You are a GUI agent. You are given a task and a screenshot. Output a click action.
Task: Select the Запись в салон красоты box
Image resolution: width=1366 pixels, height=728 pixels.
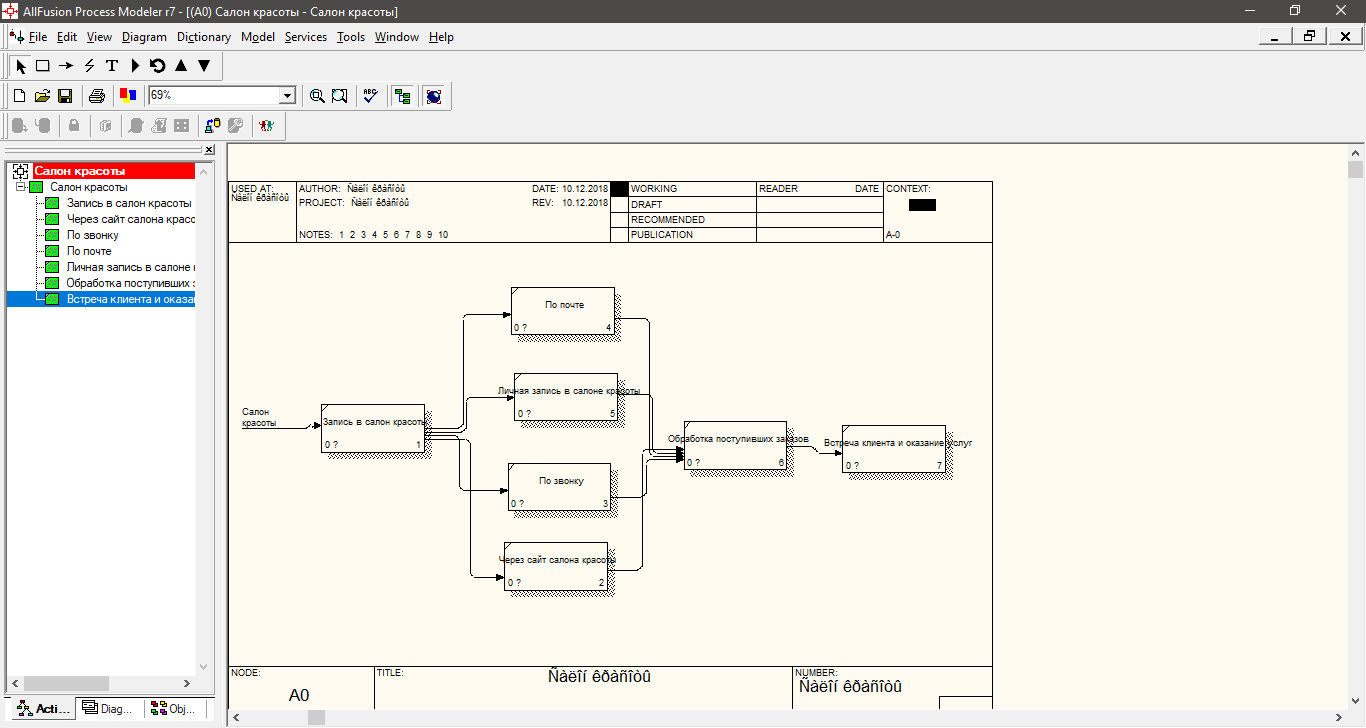coord(373,428)
